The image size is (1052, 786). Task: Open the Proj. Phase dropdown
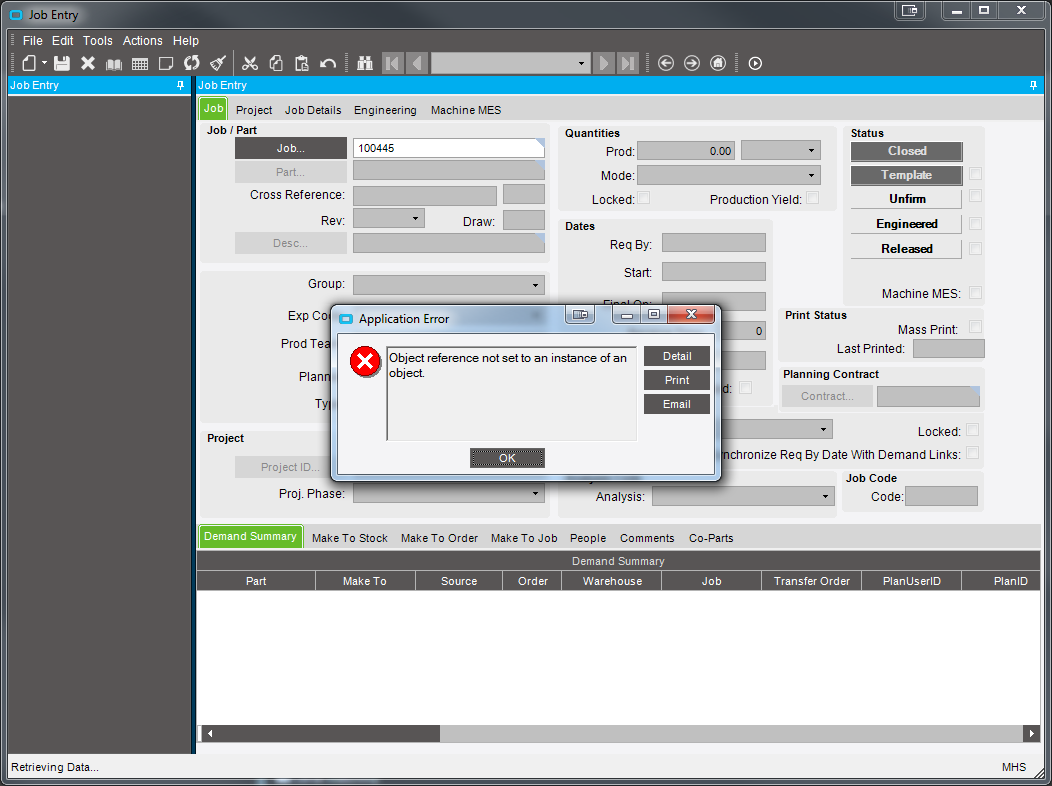(535, 494)
